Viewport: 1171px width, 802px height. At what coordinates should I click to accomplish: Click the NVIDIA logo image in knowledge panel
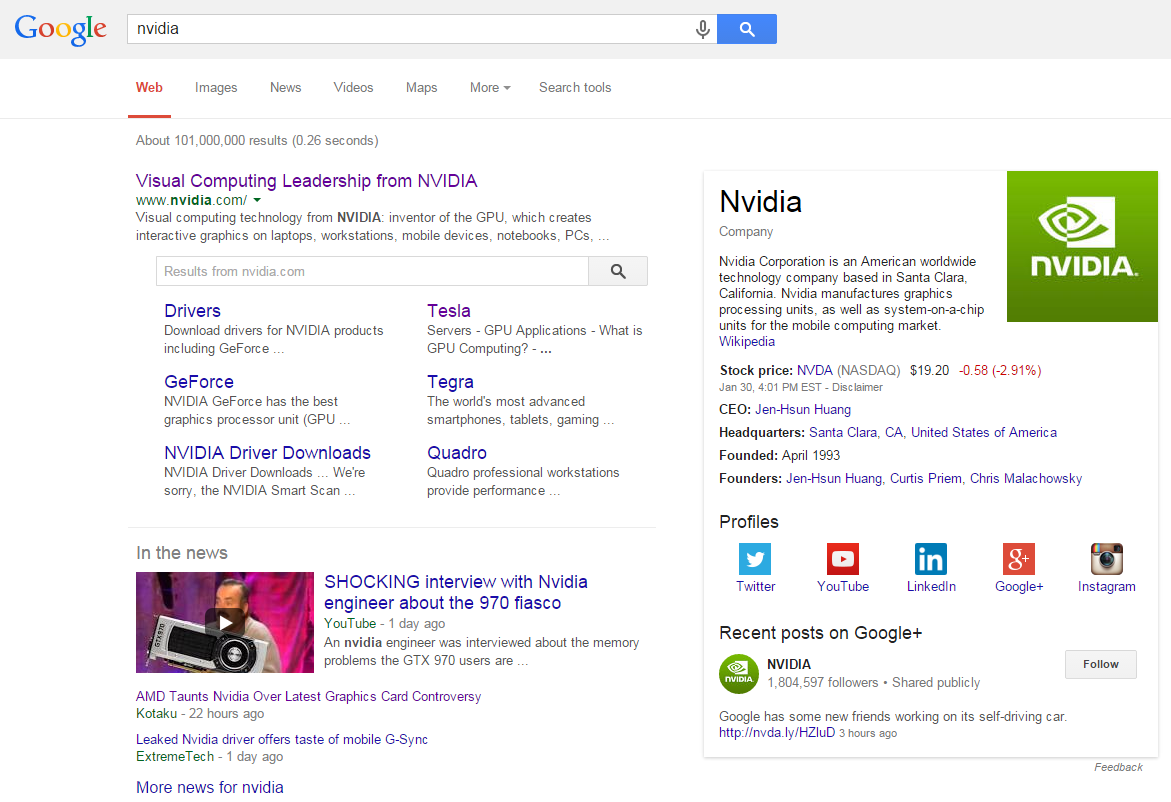click(x=1082, y=247)
